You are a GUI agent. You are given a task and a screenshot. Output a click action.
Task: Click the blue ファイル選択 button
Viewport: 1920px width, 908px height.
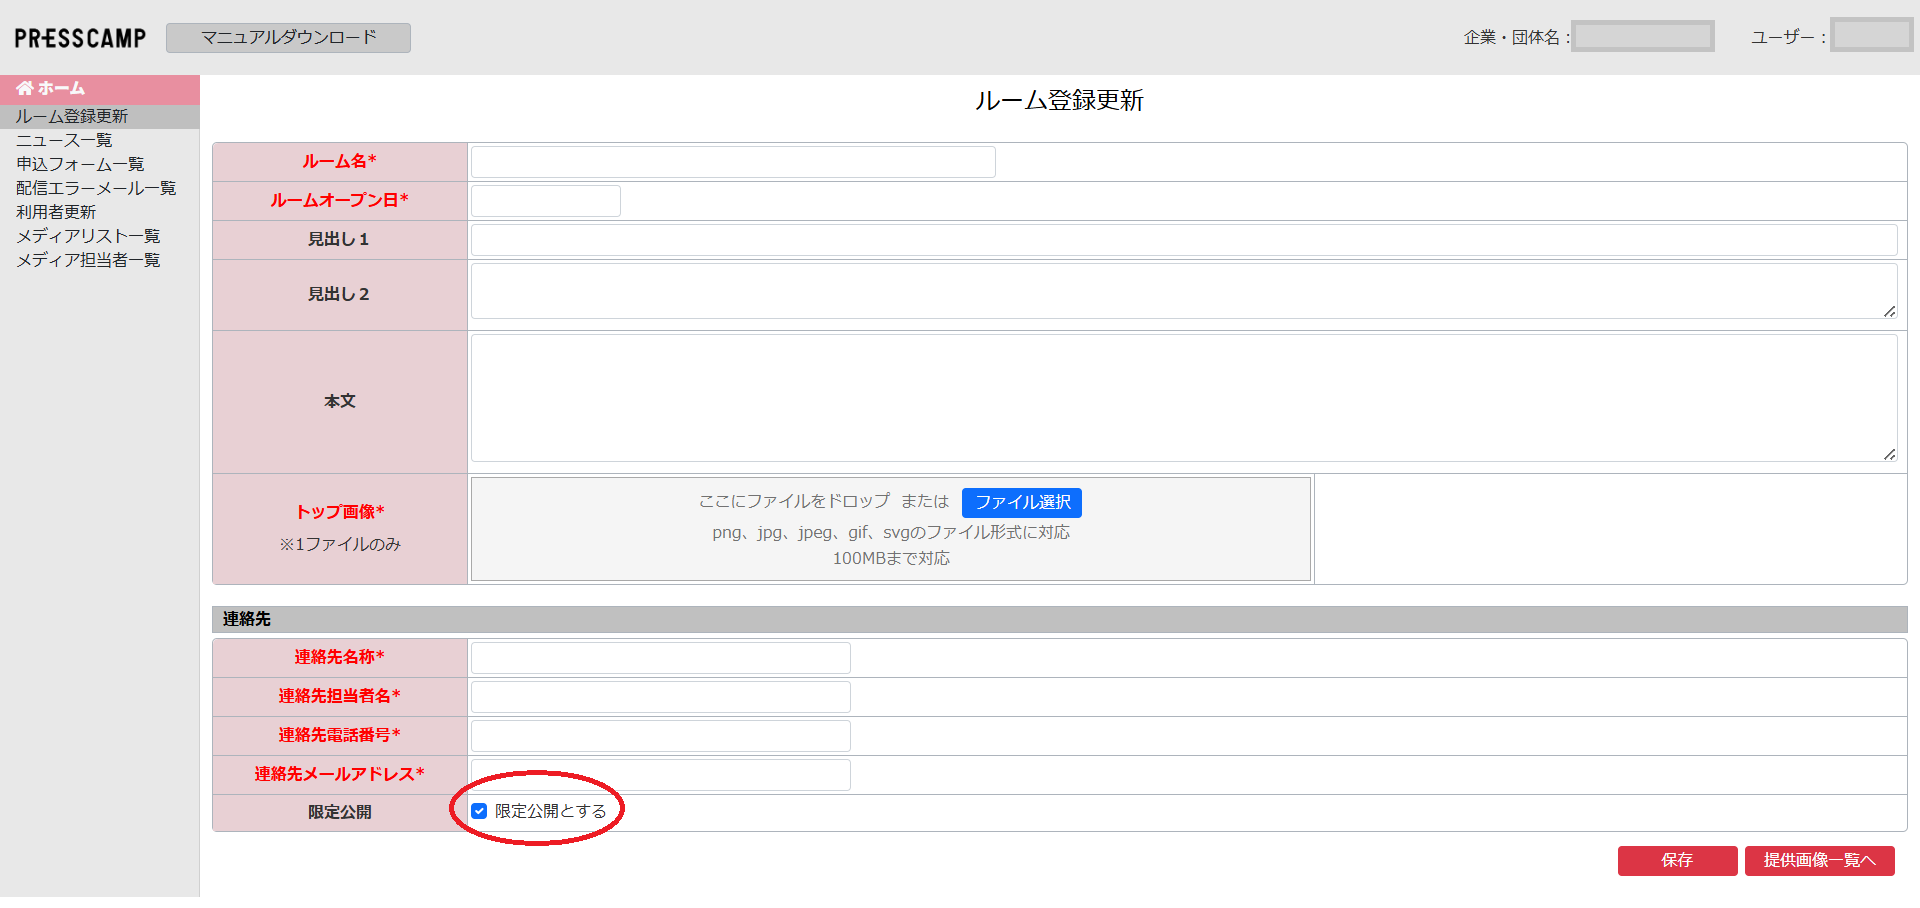[x=1022, y=502]
